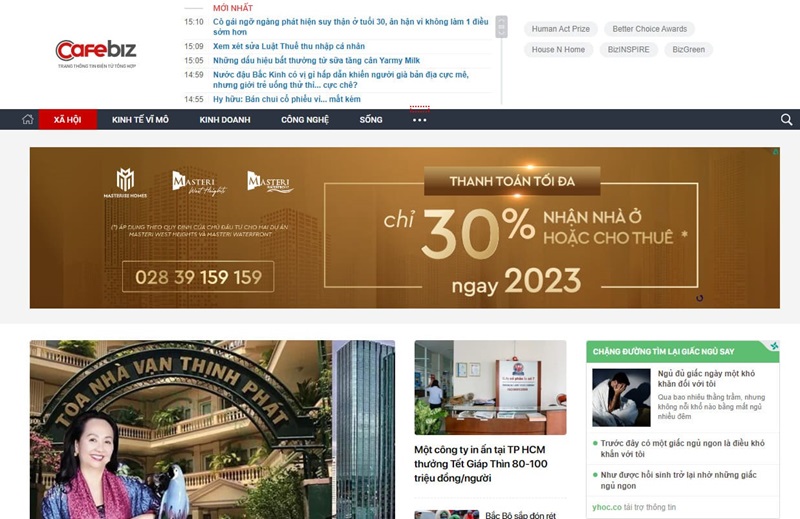Viewport: 800px width, 519px height.
Task: Open the Tòa nhà Vạn Thịnh Phát article image
Action: pyautogui.click(x=212, y=430)
